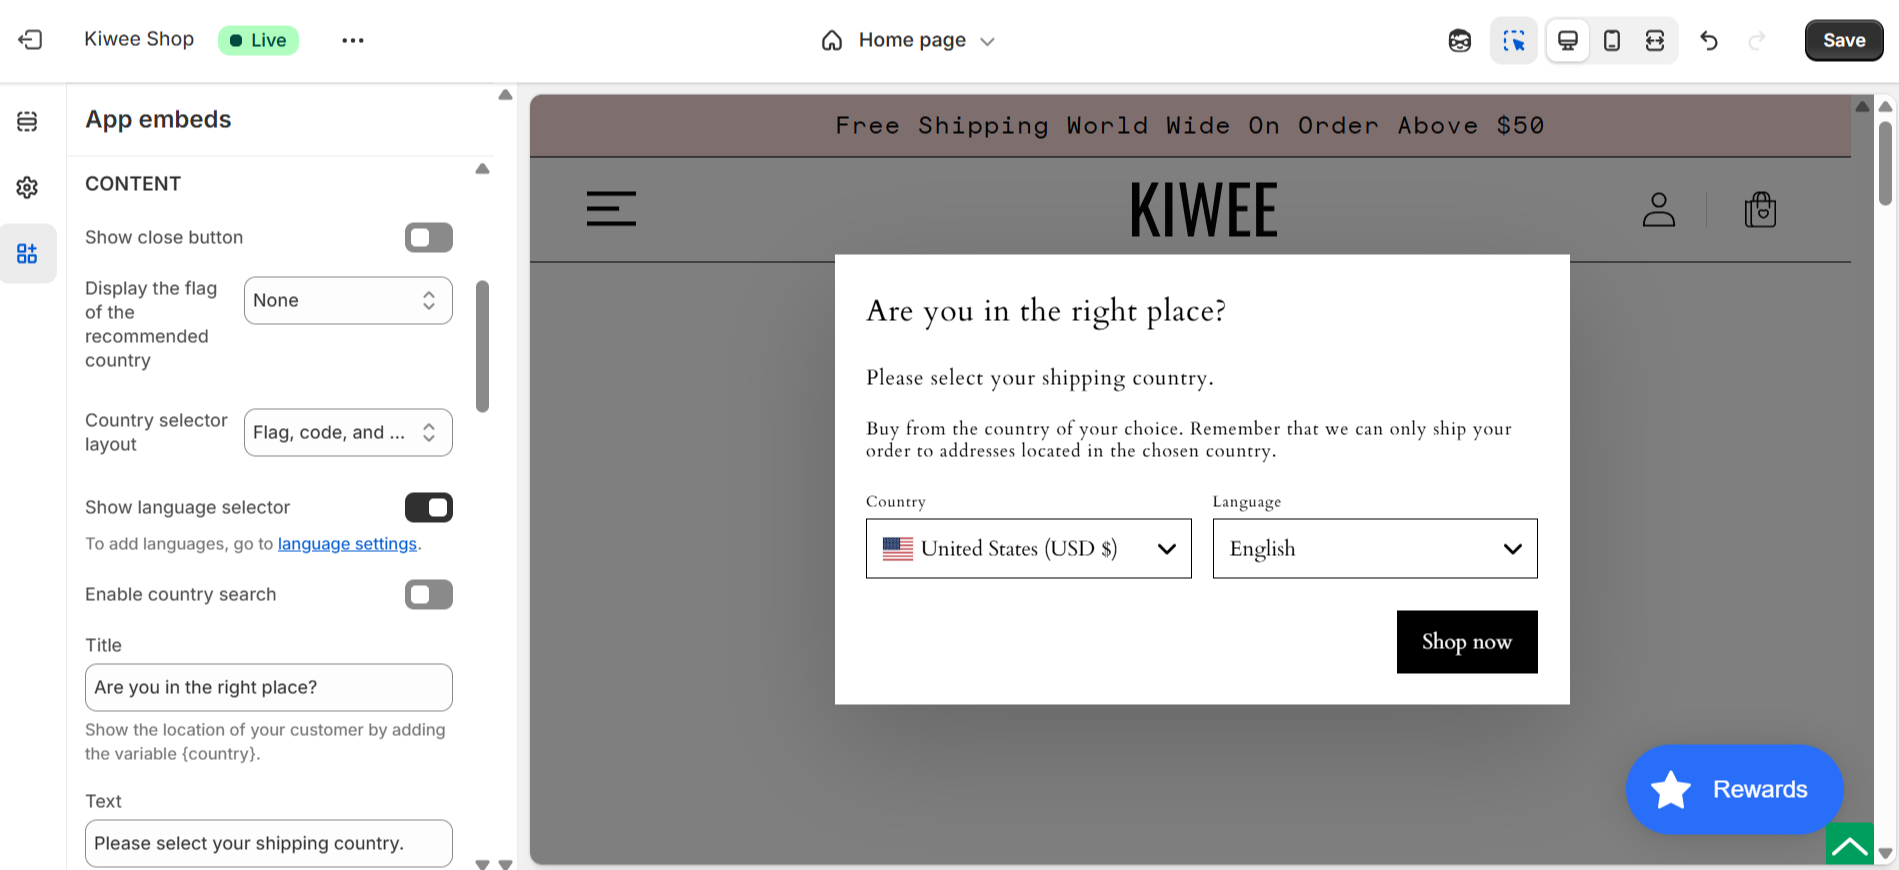Open the Home page template selector

(x=908, y=41)
